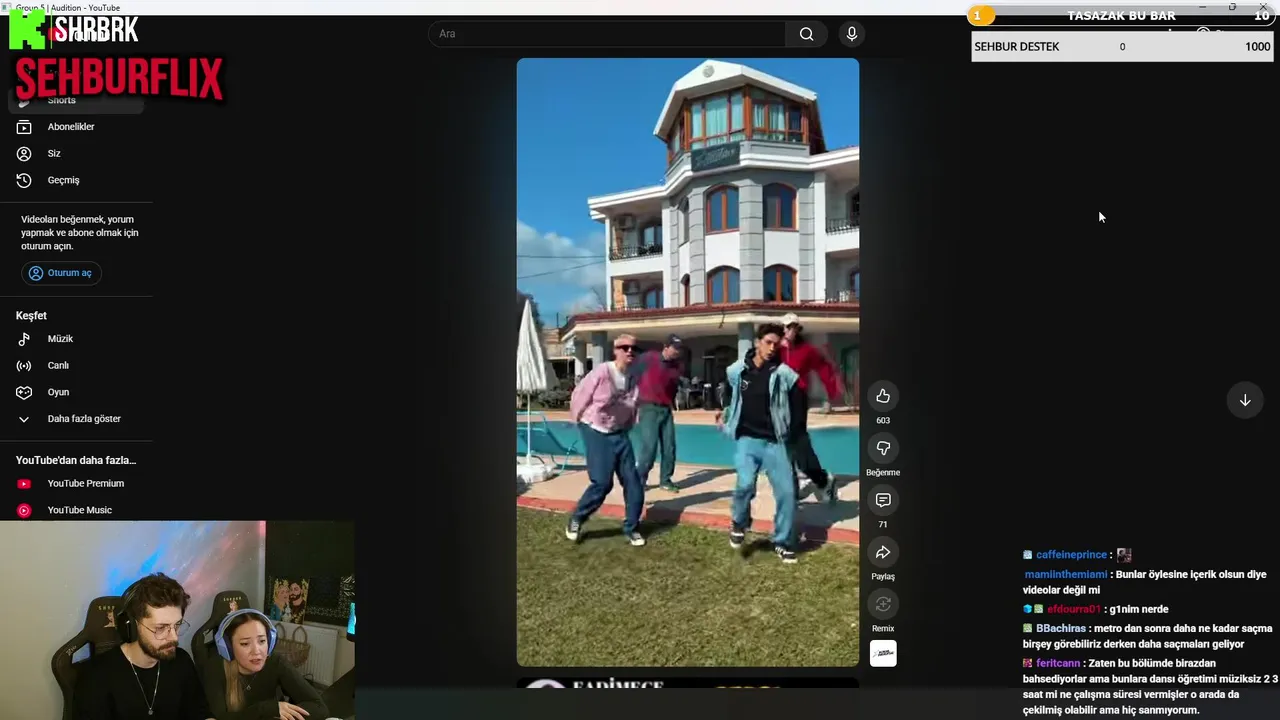
Task: Click the Müzik note icon
Action: pyautogui.click(x=24, y=339)
